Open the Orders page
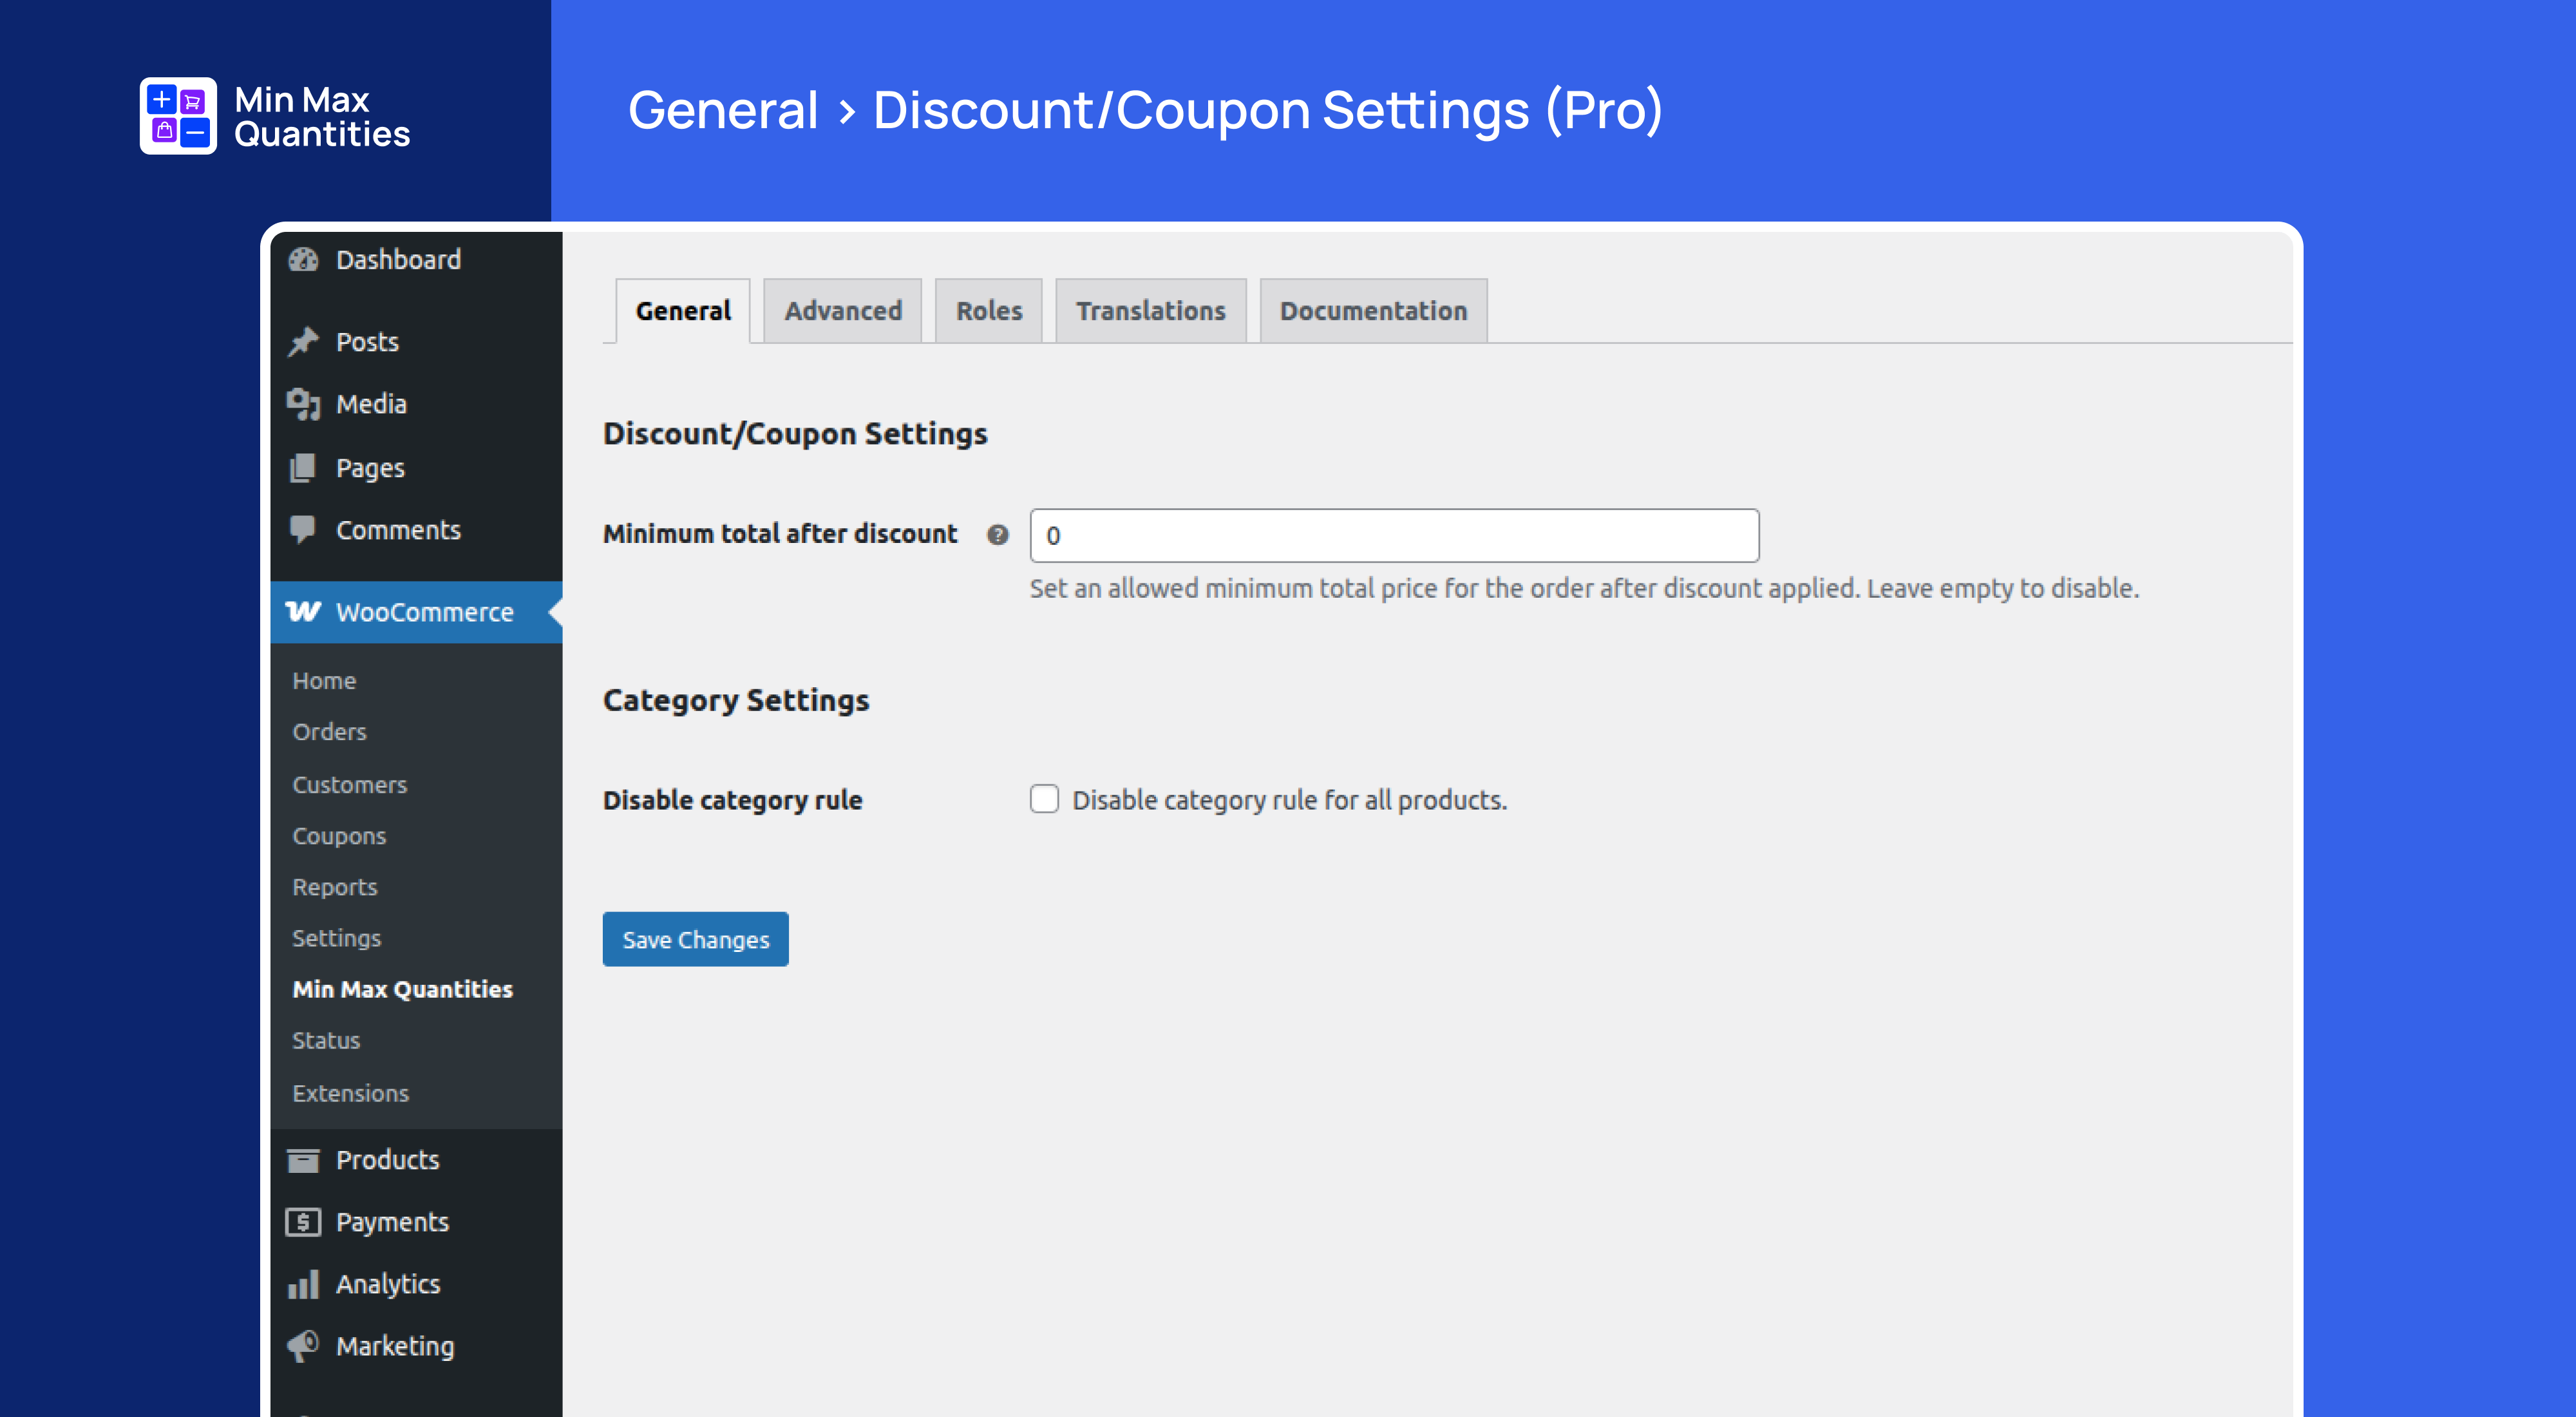This screenshot has height=1417, width=2576. pyautogui.click(x=328, y=732)
